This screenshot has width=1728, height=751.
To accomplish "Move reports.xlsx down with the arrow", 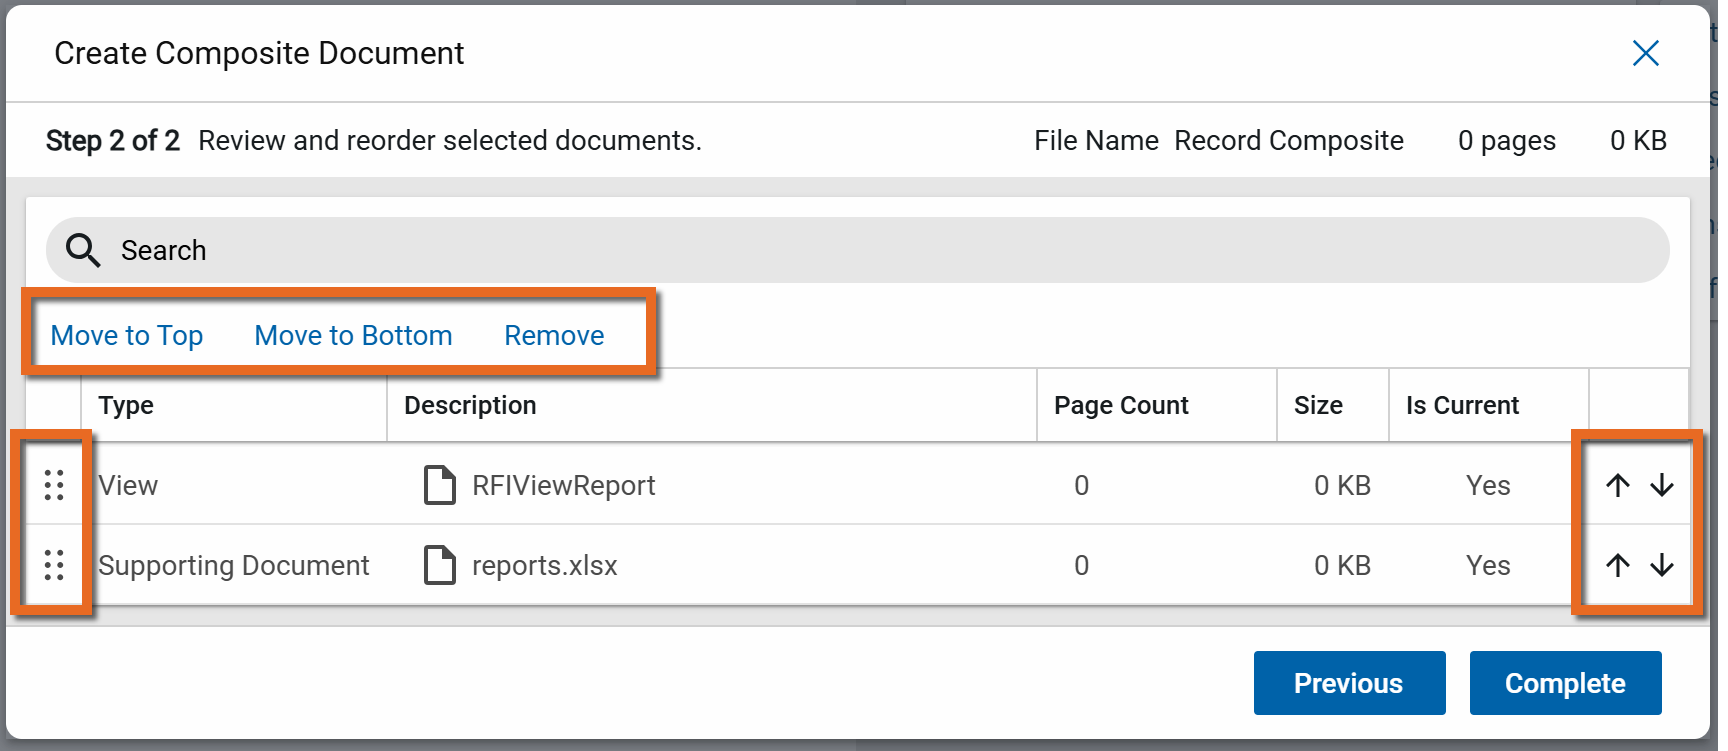I will click(x=1661, y=565).
